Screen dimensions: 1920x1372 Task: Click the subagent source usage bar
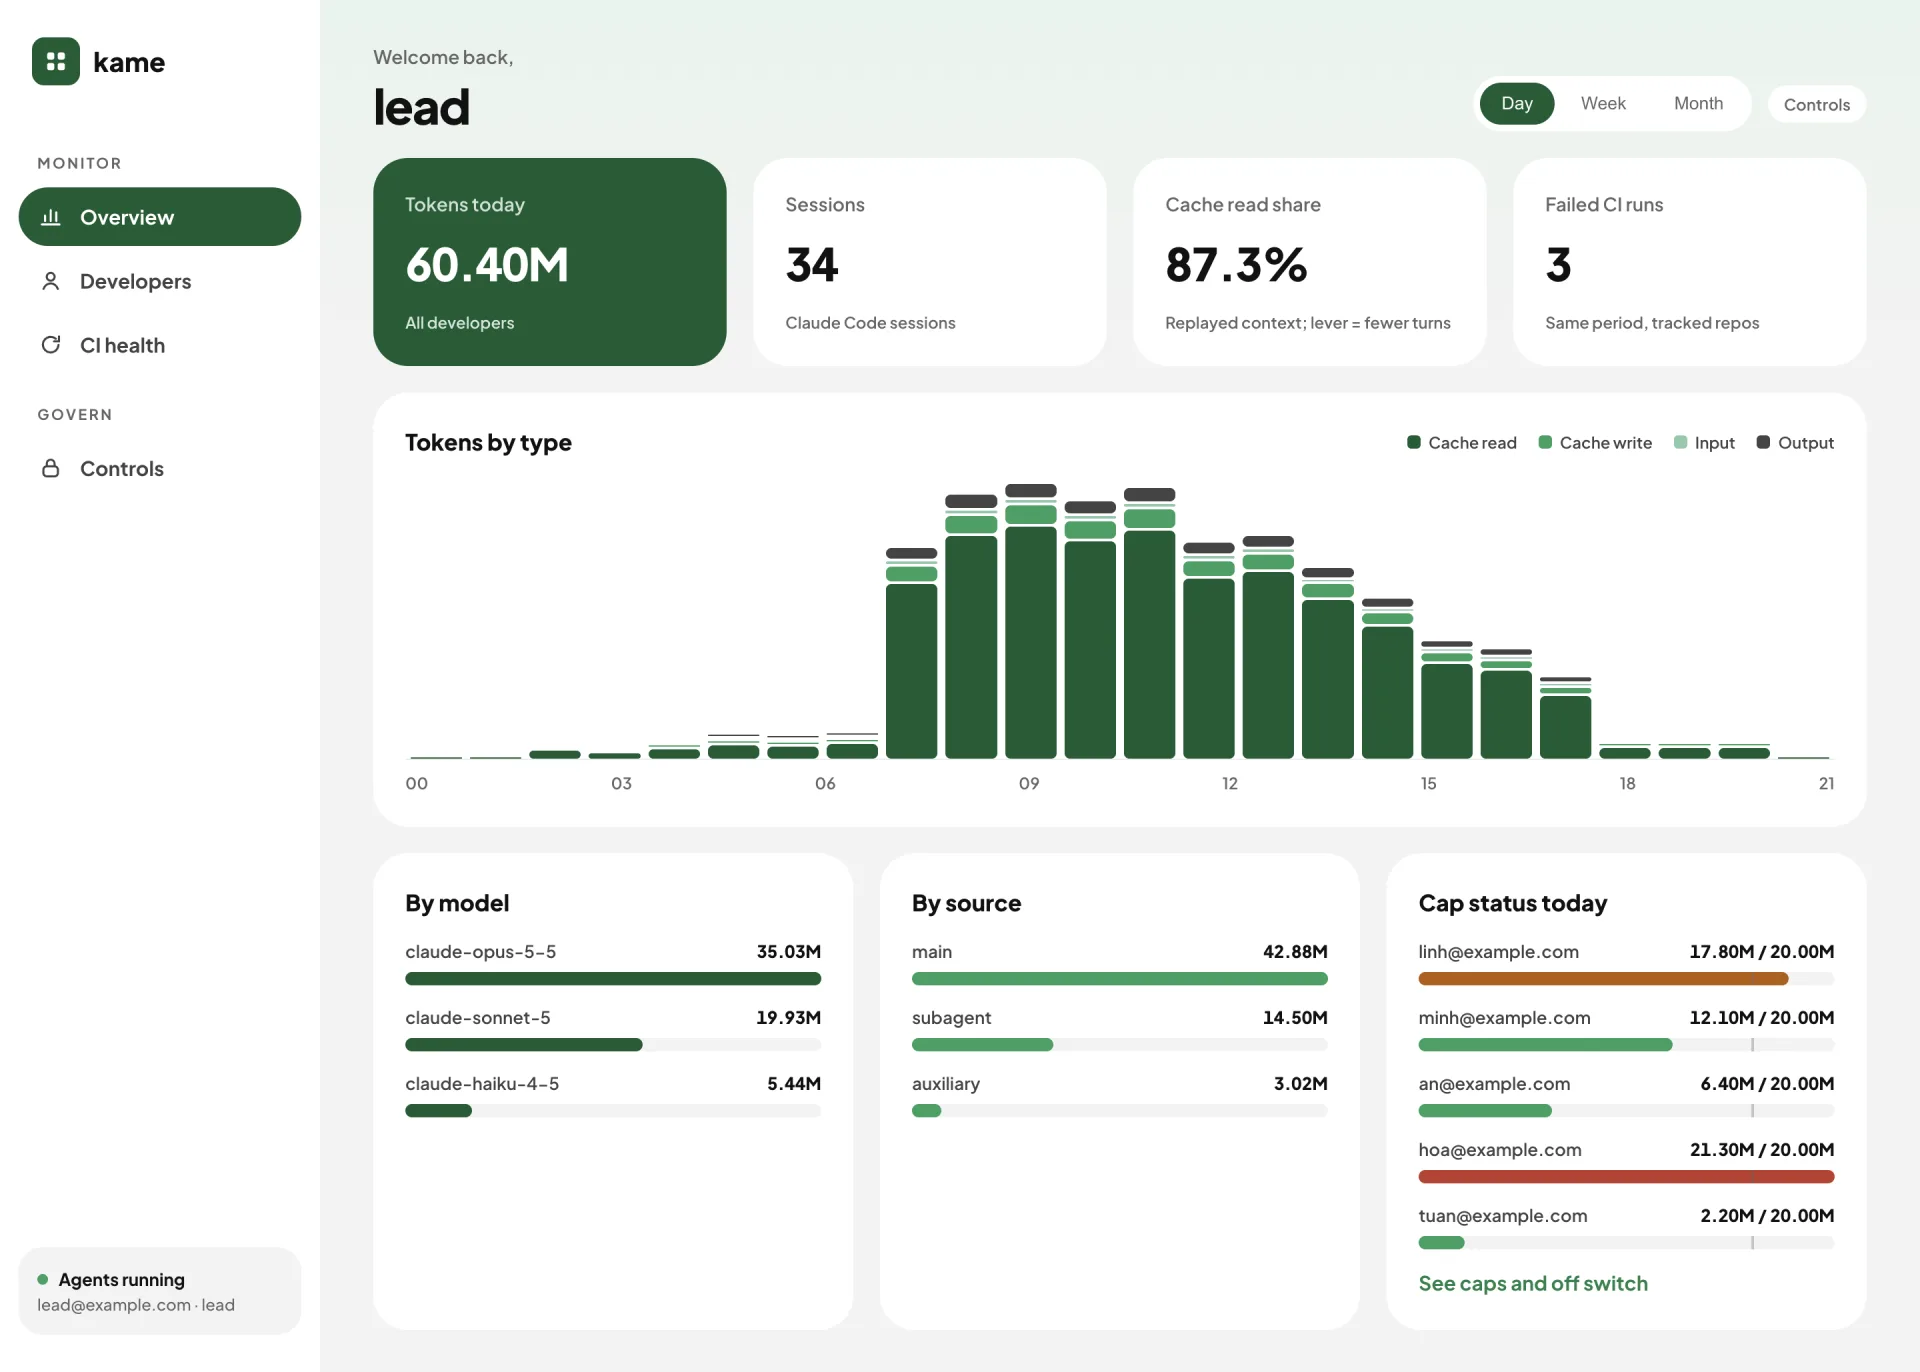click(1119, 1045)
